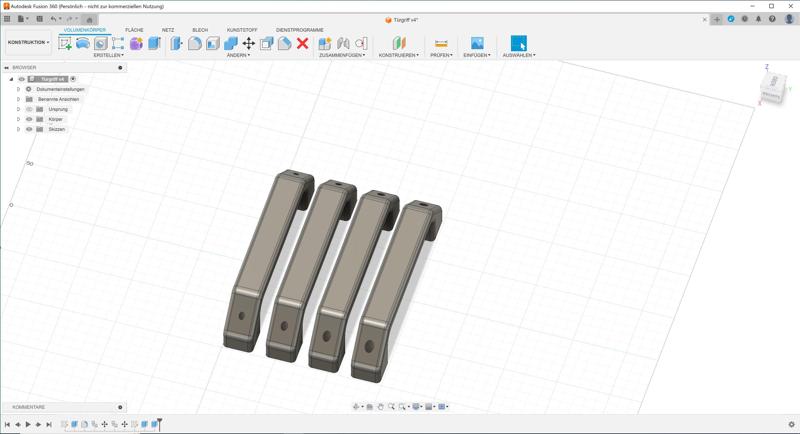The height and width of the screenshot is (434, 800).
Task: Expand the ZUSAMMENFÜGEN dropdown menu
Action: tap(342, 55)
